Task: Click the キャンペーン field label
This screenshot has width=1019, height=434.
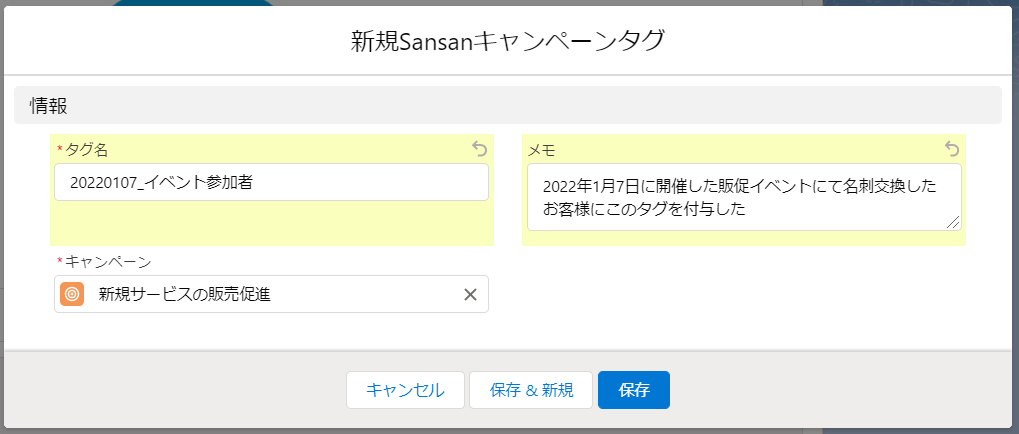Action: point(108,262)
